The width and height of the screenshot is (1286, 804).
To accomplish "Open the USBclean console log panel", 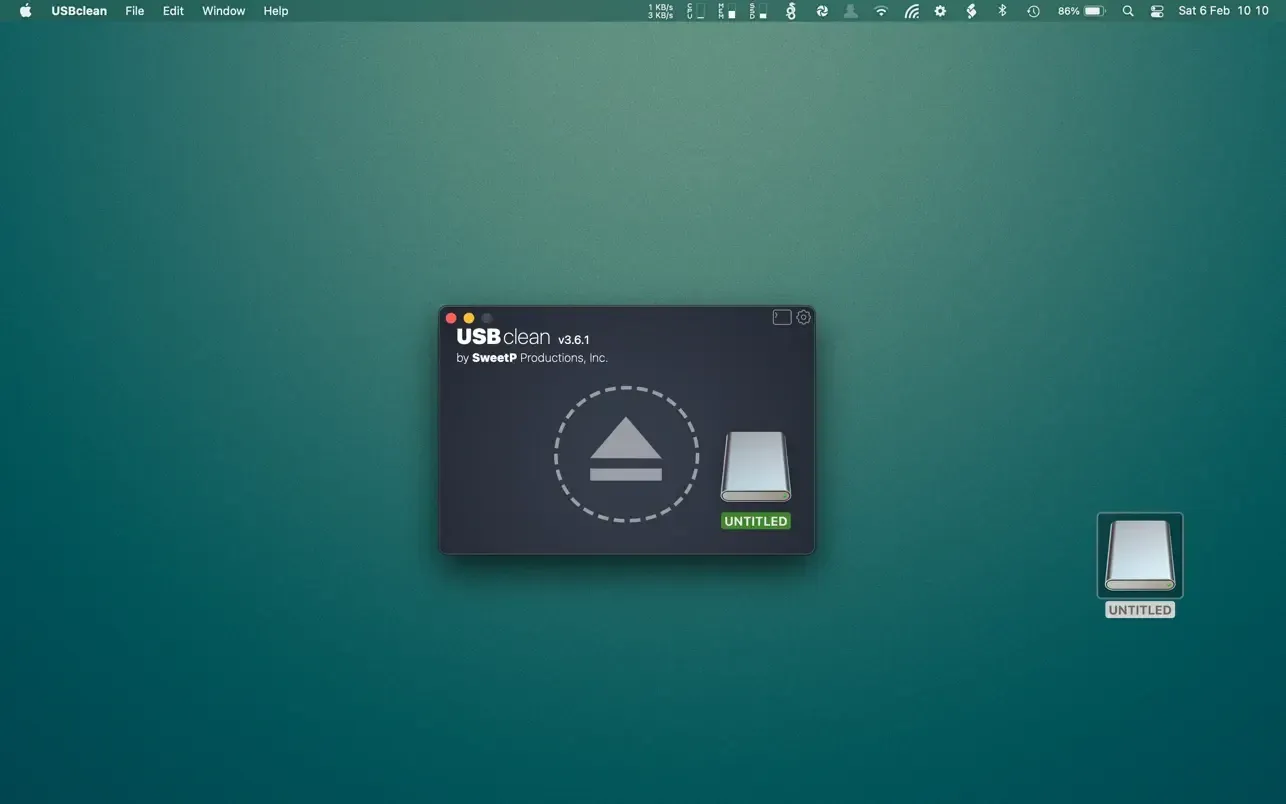I will (781, 316).
